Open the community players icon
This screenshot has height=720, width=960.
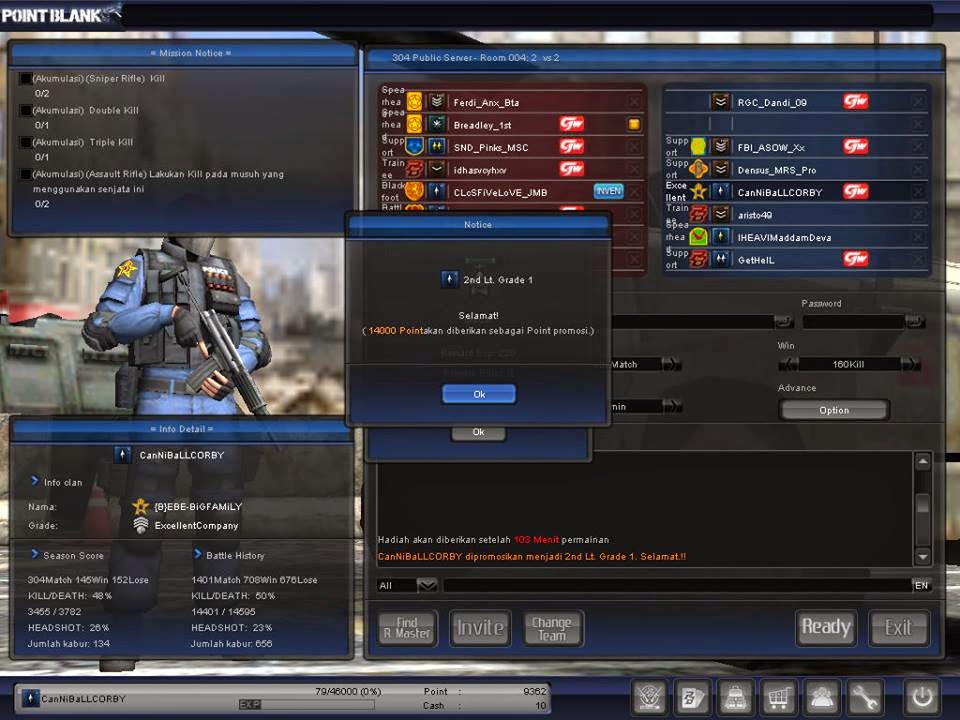coord(822,697)
